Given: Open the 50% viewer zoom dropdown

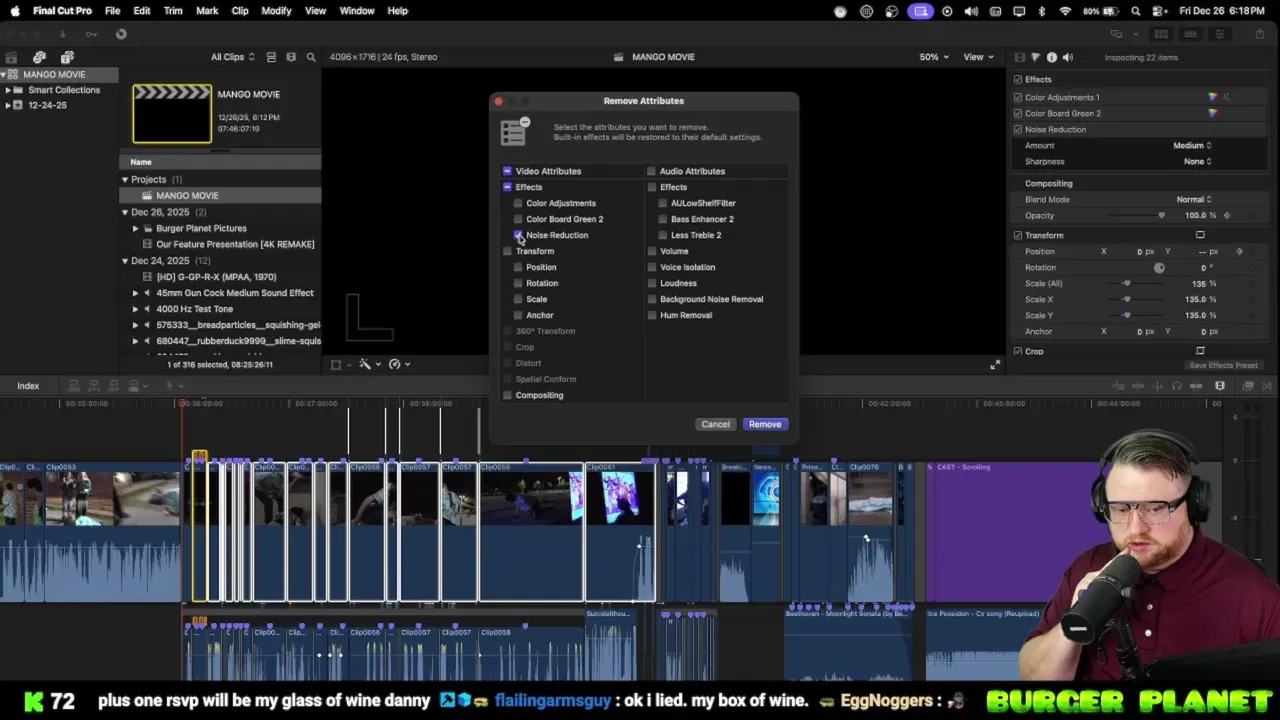Looking at the screenshot, I should click(933, 57).
